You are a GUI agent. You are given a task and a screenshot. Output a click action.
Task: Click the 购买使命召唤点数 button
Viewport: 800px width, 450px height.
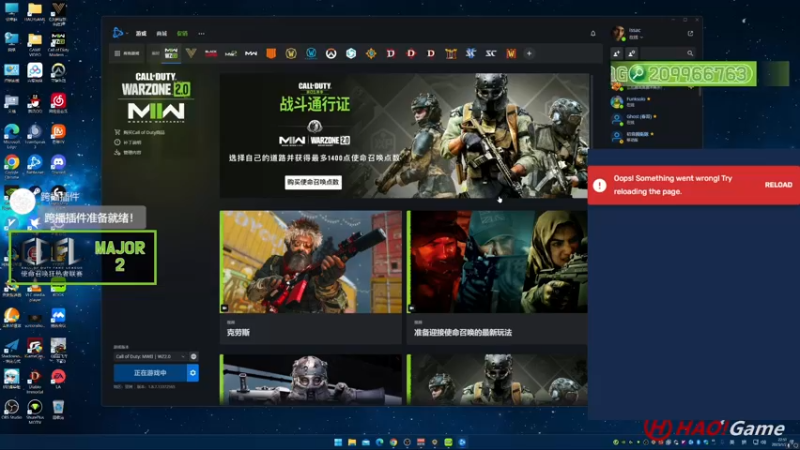[x=313, y=182]
